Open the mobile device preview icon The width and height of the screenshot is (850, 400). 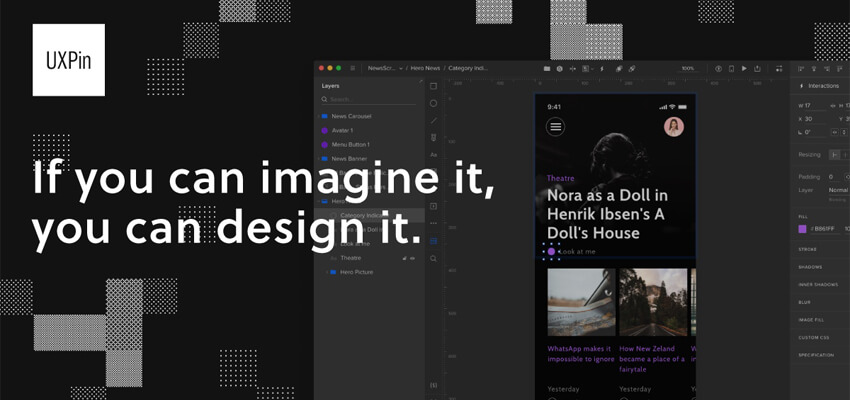pos(731,68)
